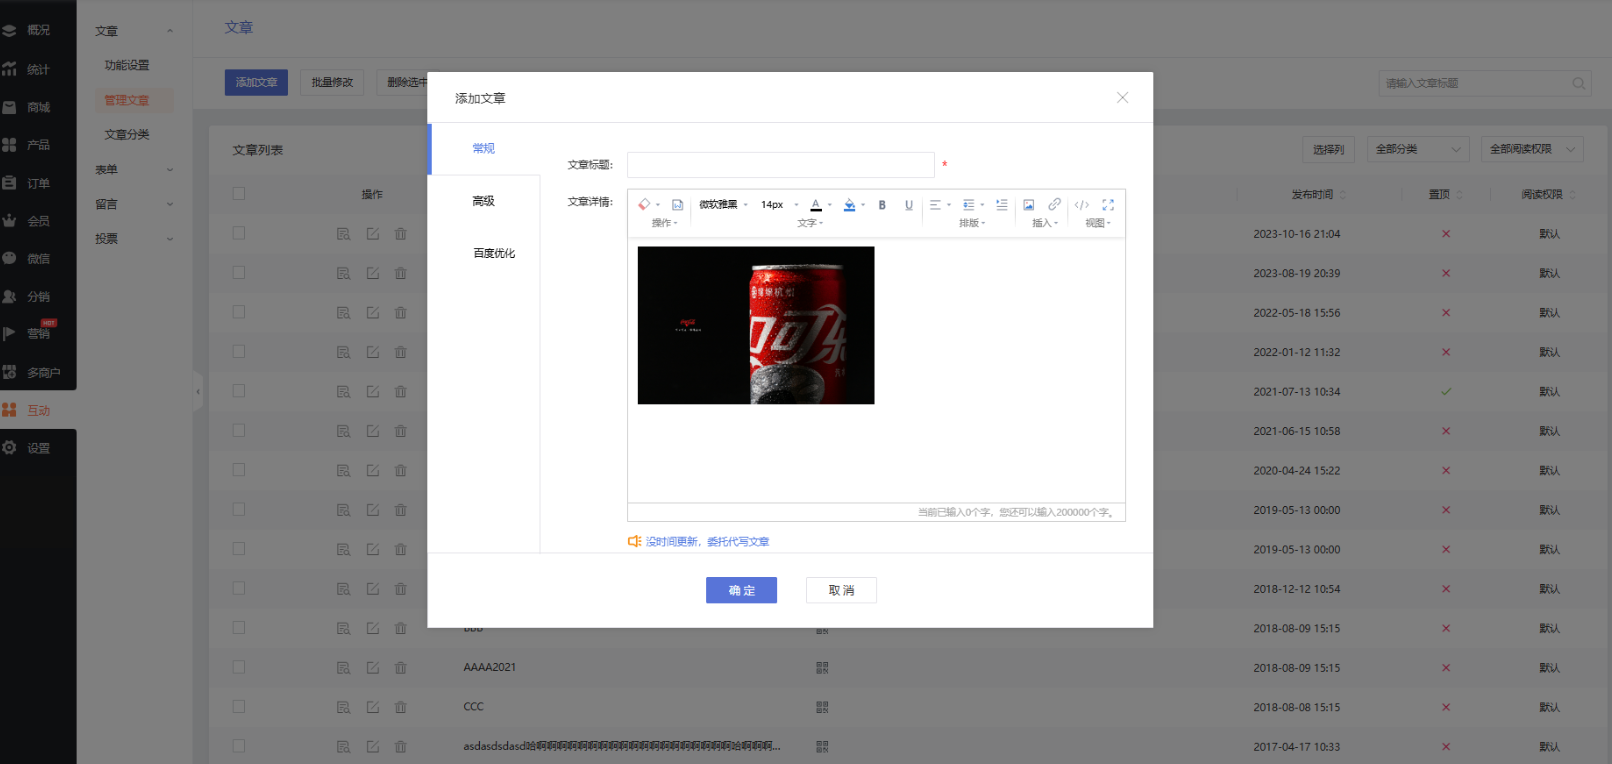Expand the 文字 toolbar group menu
The width and height of the screenshot is (1612, 764).
coord(810,223)
